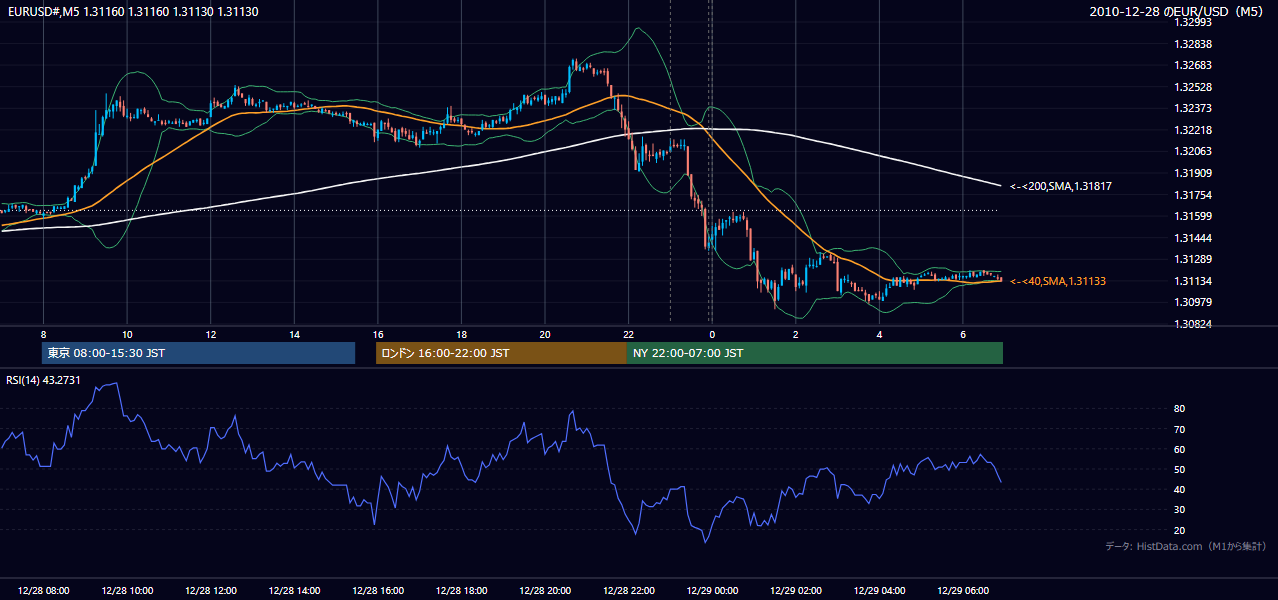
Task: Select the NY 22:00-07:00 JST session bar
Action: [815, 353]
